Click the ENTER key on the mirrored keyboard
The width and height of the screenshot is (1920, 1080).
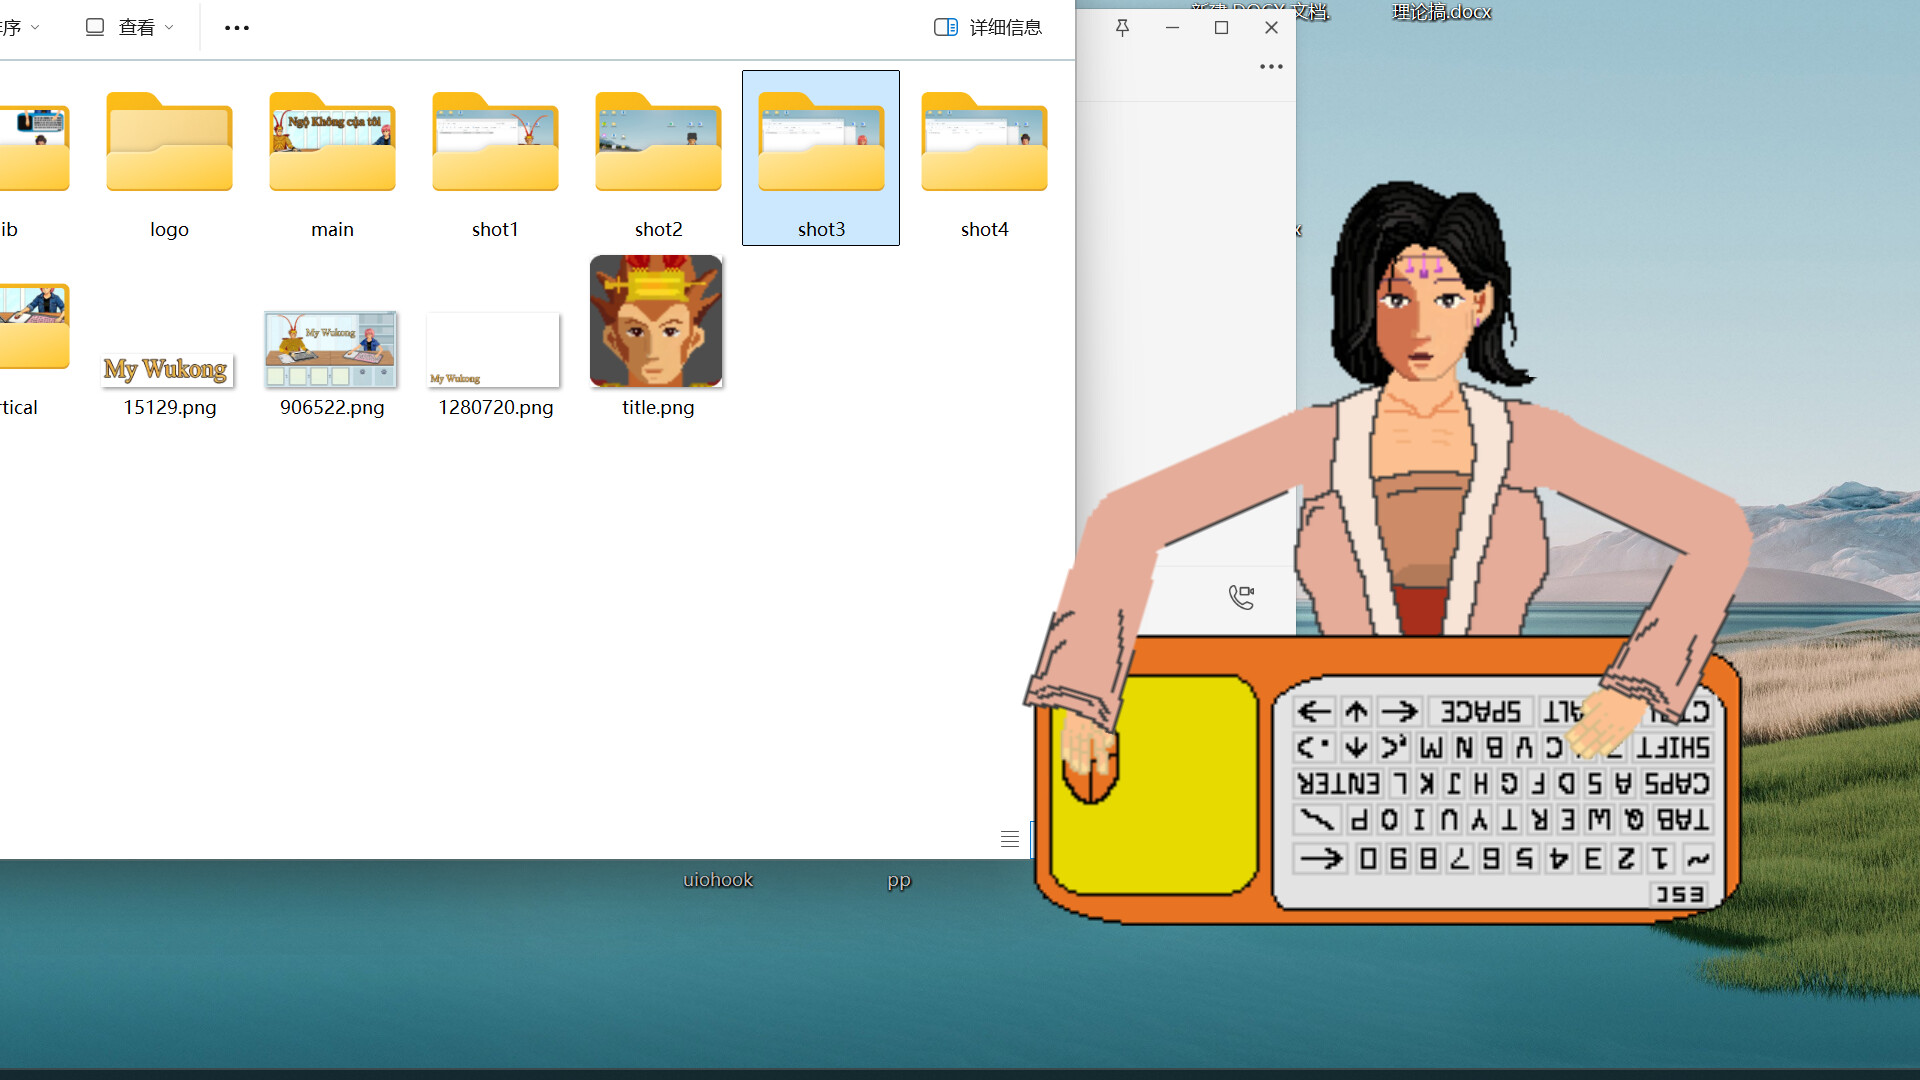1338,783
